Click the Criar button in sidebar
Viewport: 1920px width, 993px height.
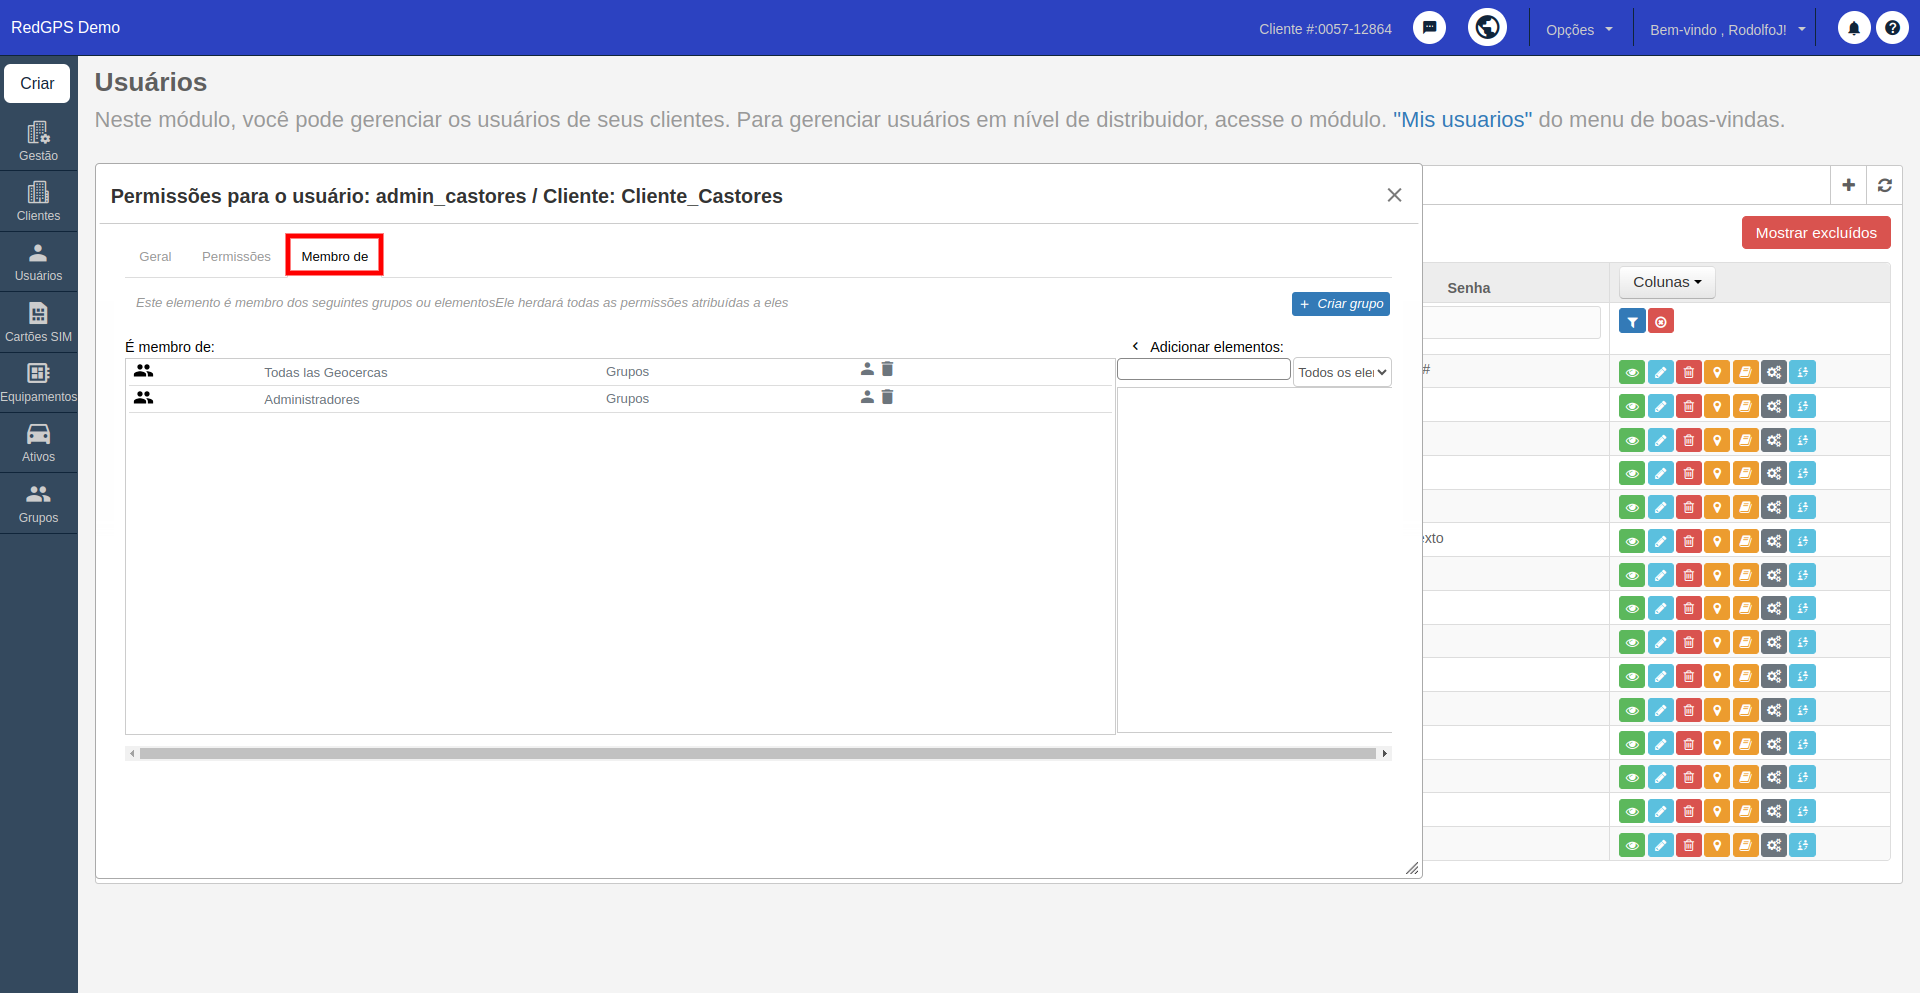(37, 83)
